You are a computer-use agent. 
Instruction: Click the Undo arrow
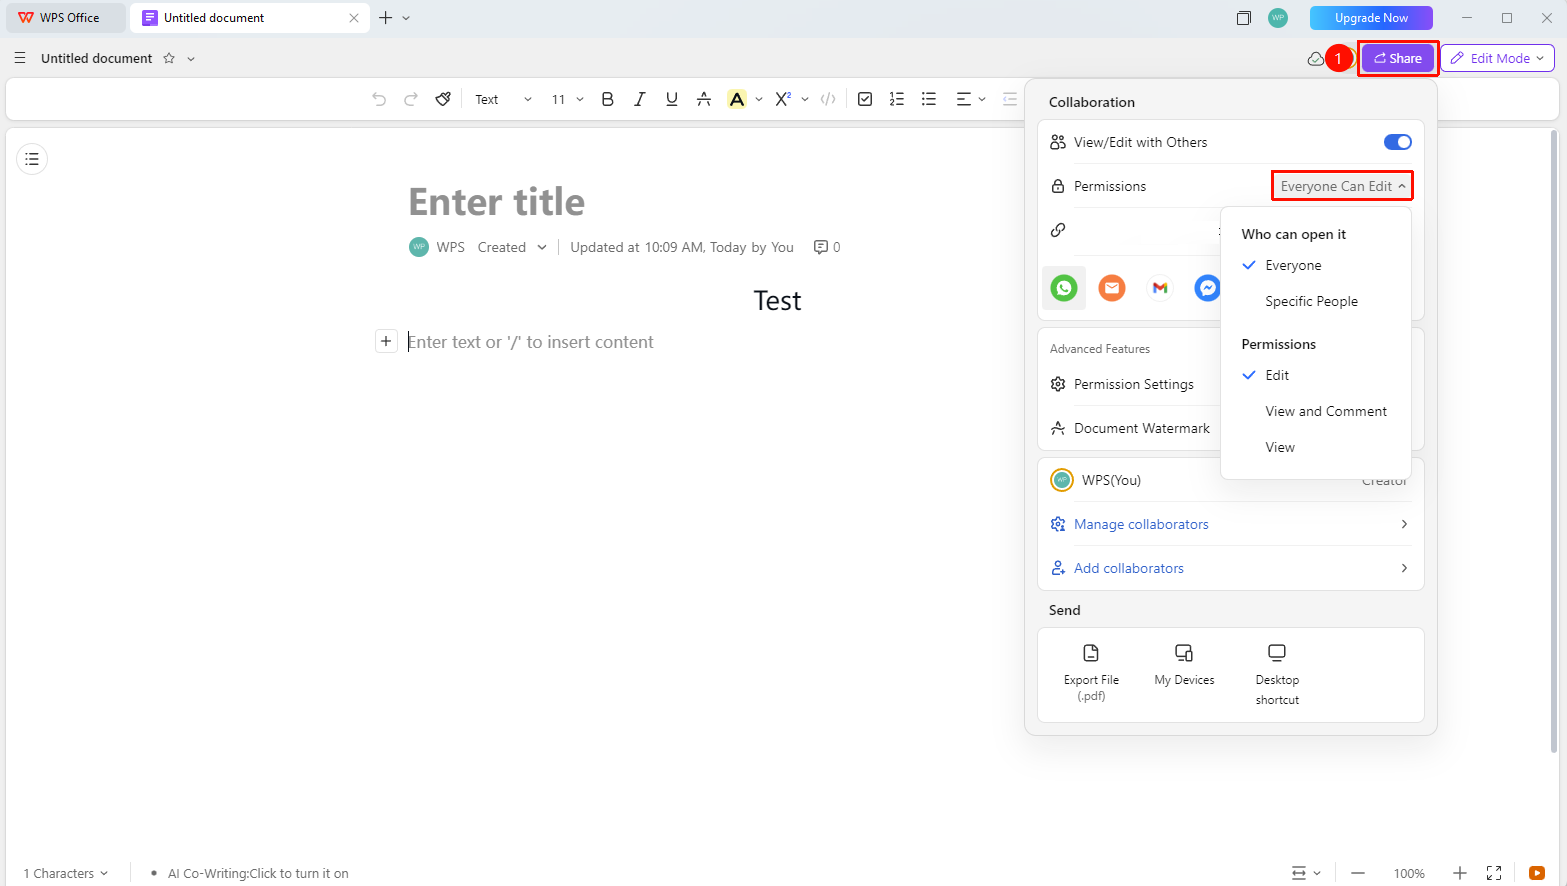(x=379, y=99)
